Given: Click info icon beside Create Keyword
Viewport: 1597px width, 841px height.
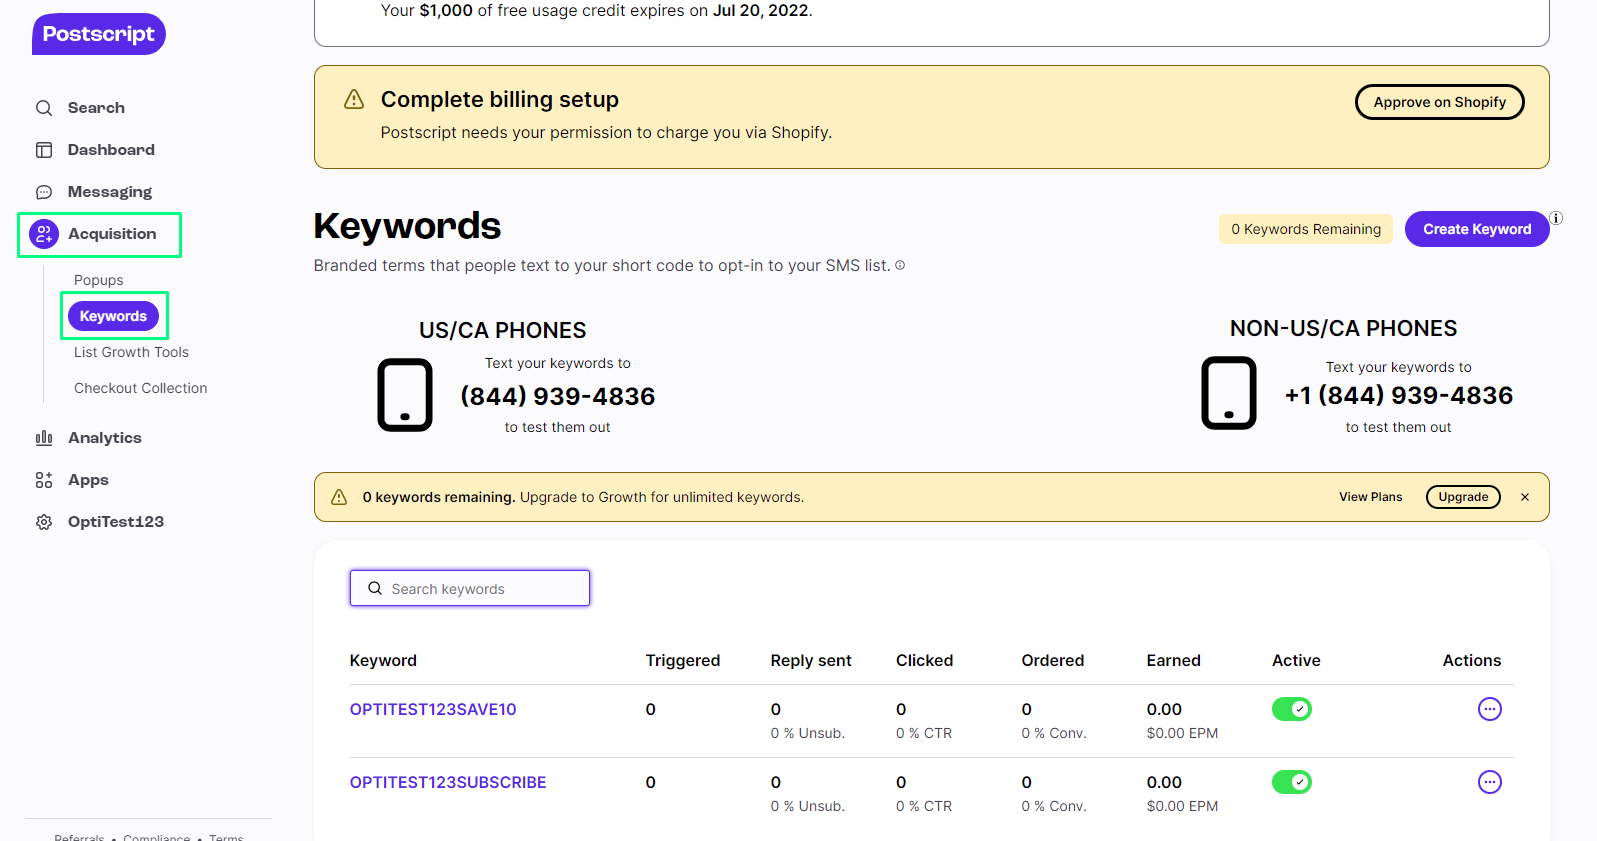Looking at the screenshot, I should click(x=1556, y=218).
